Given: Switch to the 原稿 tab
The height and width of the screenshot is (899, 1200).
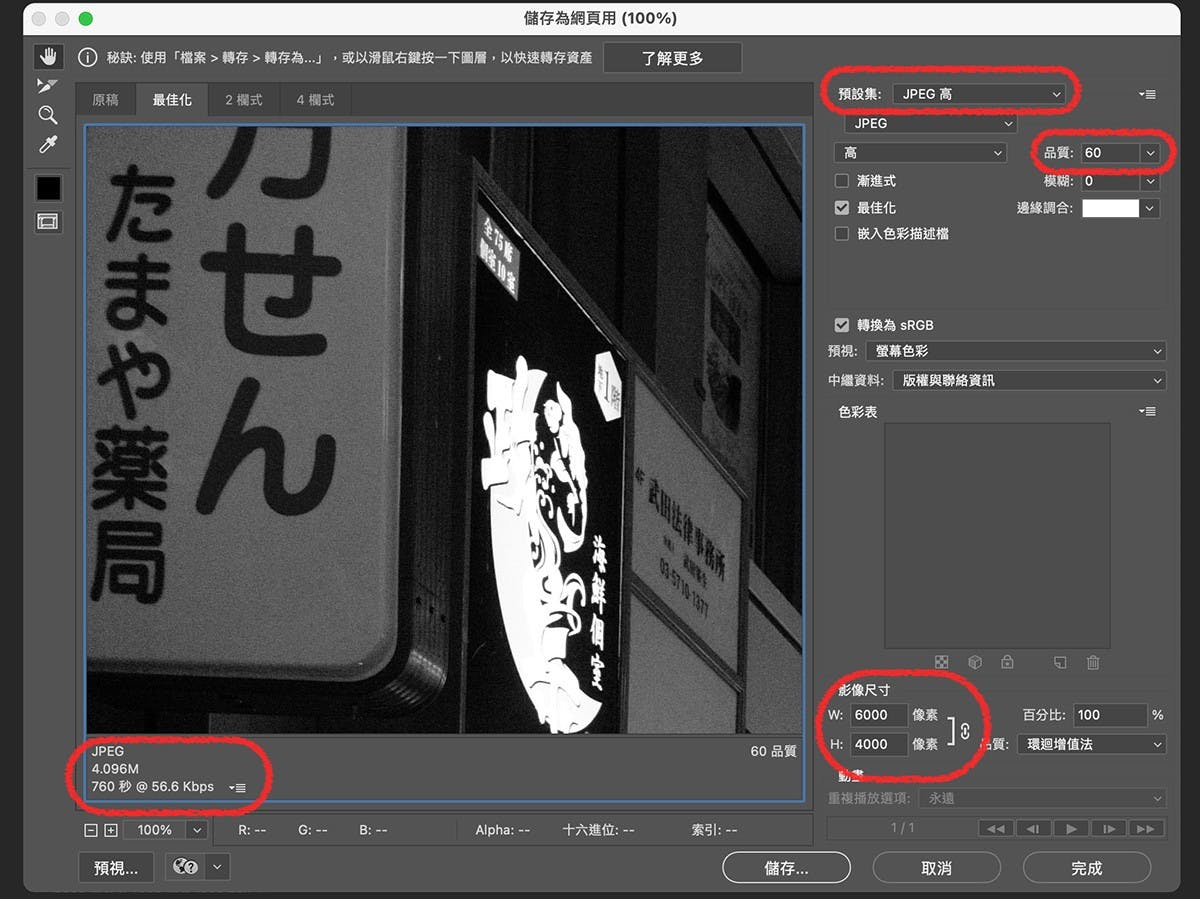Looking at the screenshot, I should (x=105, y=100).
